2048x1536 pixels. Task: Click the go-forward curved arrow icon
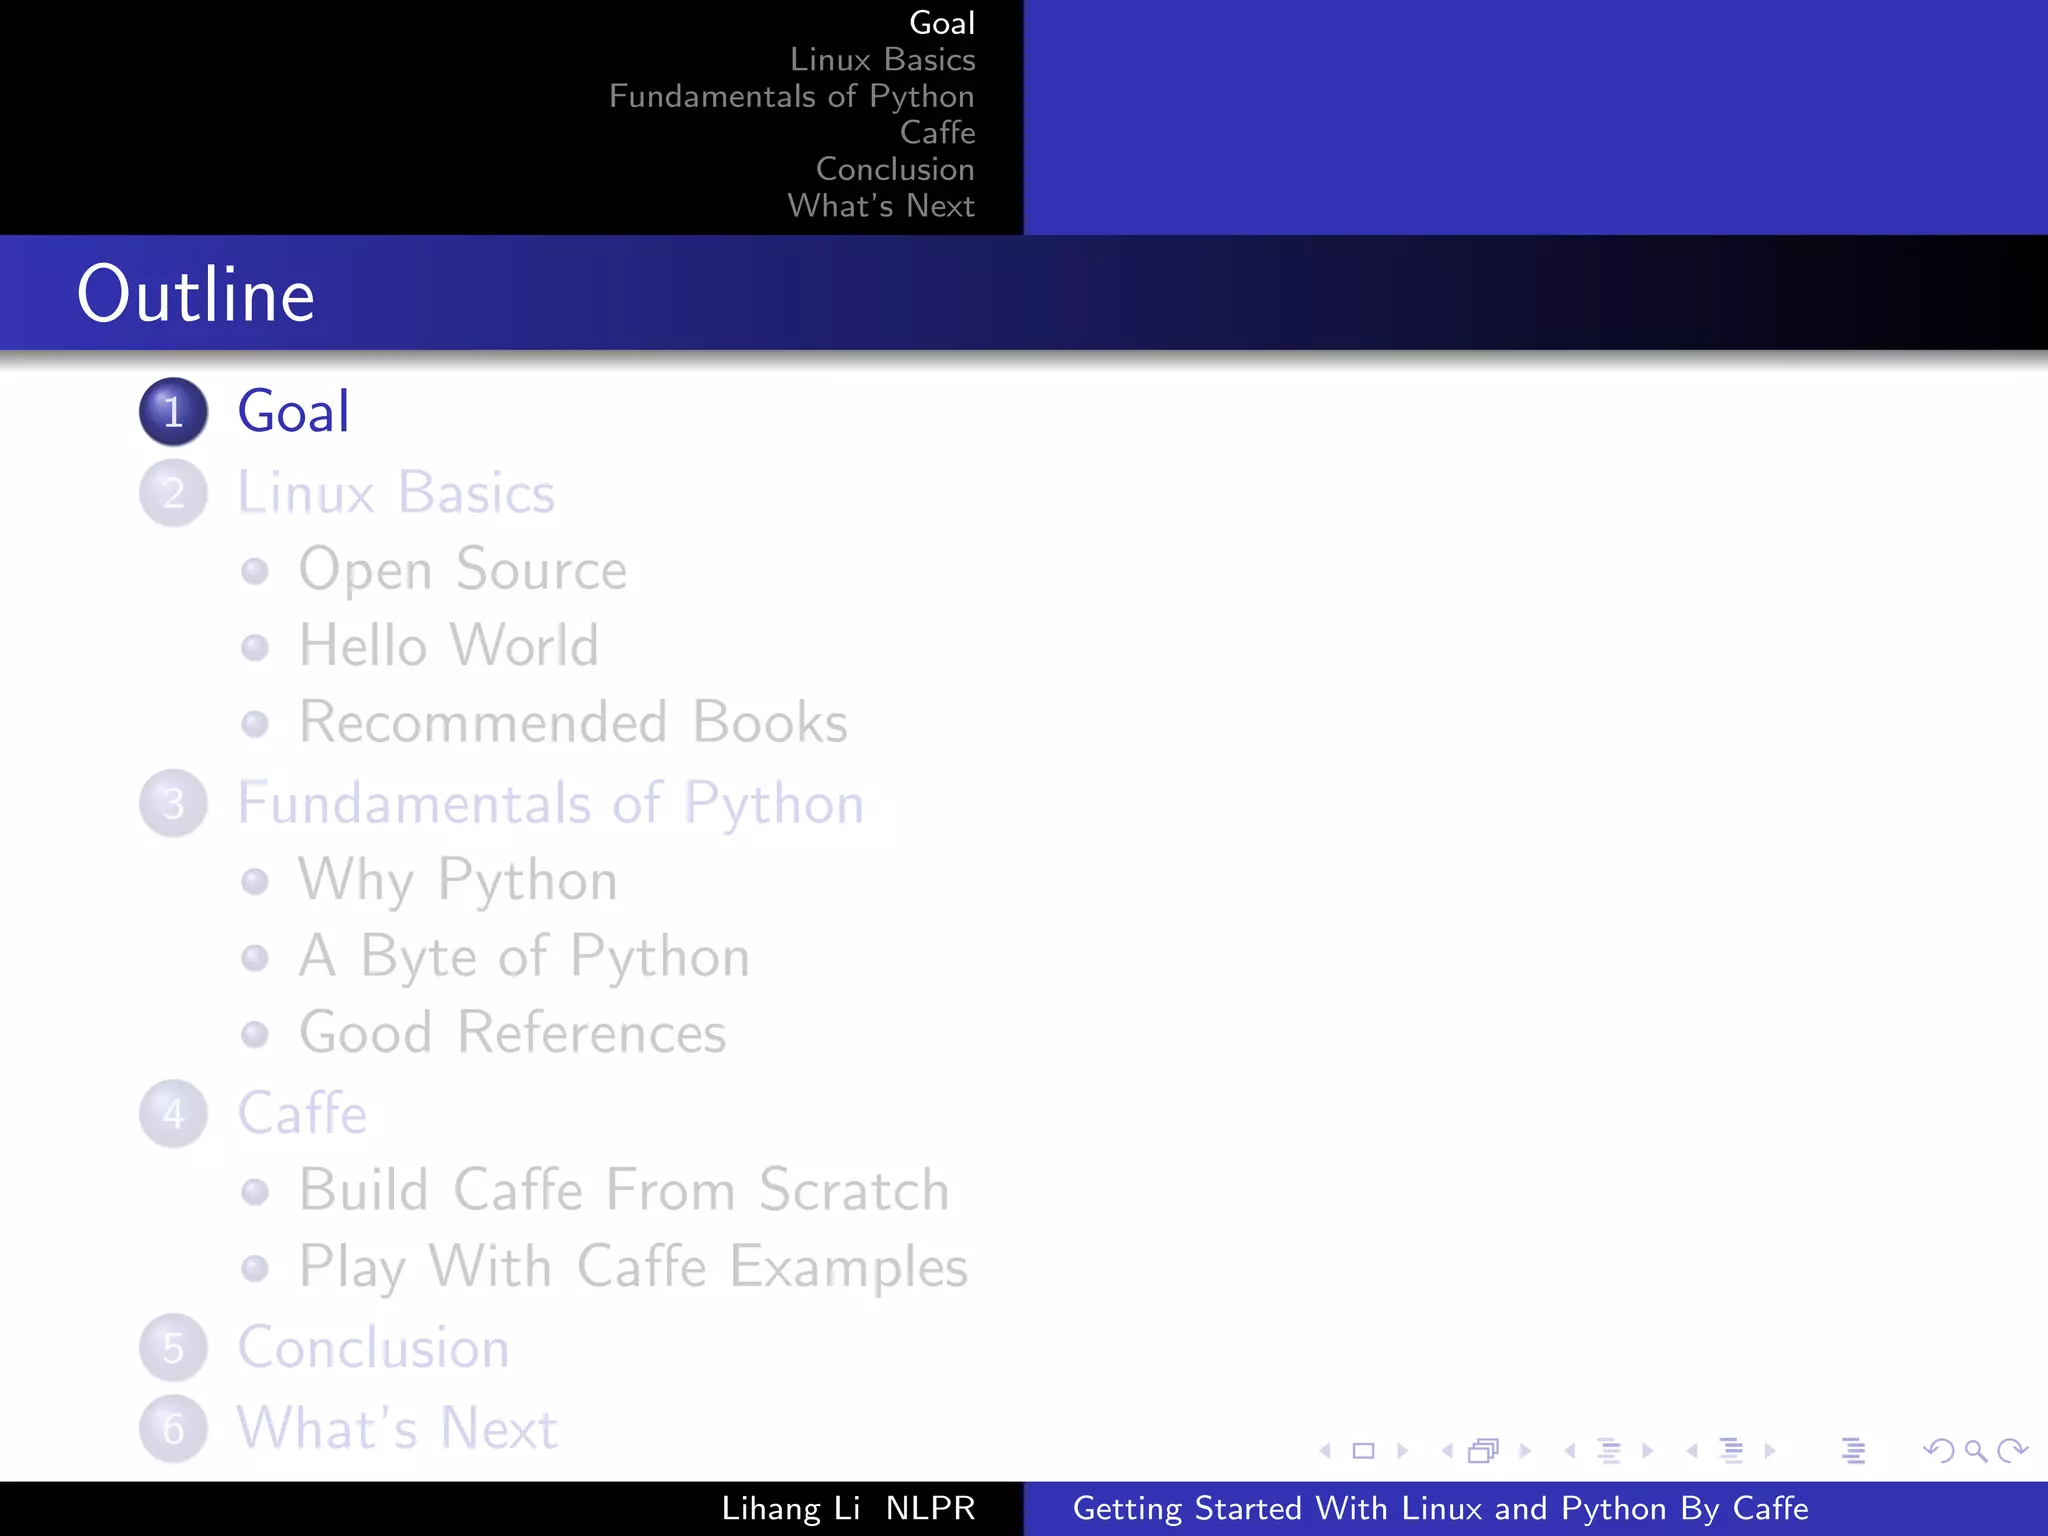(2012, 1450)
